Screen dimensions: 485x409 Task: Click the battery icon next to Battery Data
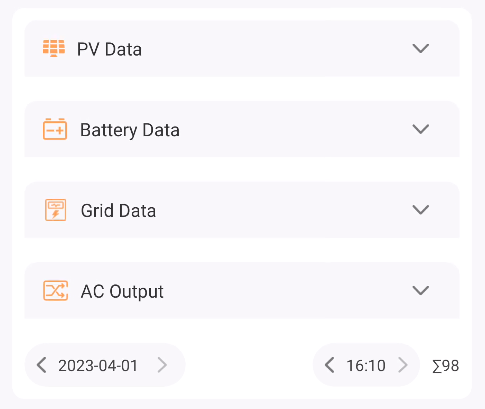point(55,129)
